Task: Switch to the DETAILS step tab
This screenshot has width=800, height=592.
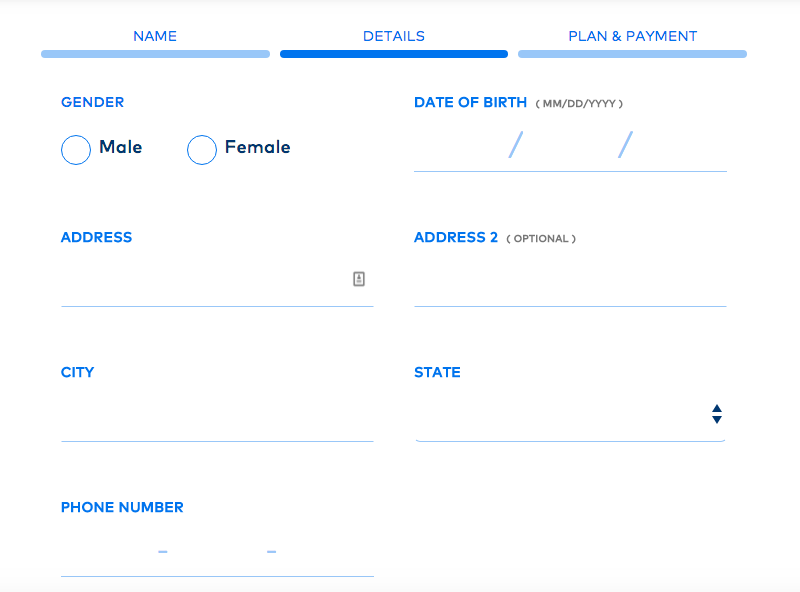Action: (394, 36)
